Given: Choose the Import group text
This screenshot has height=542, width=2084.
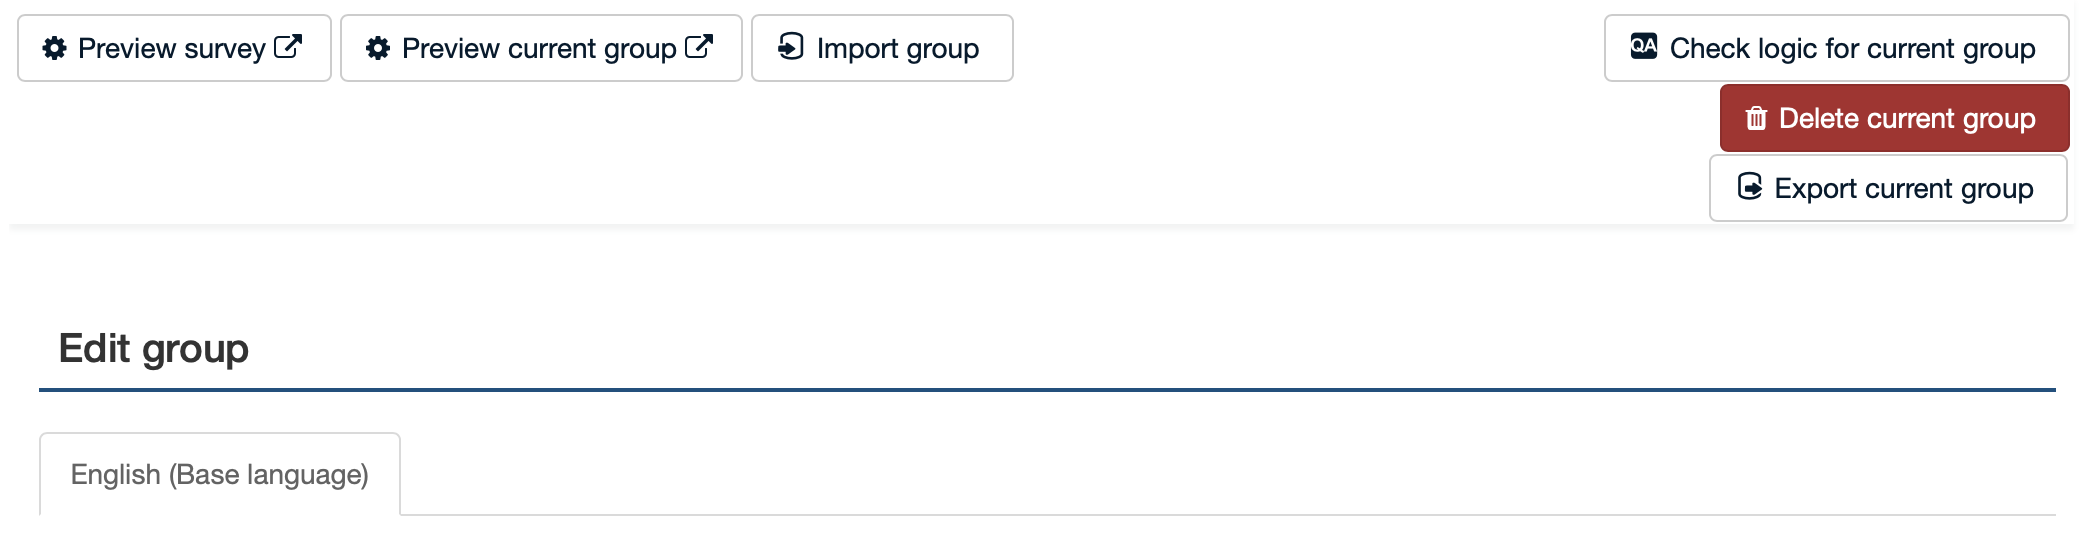Looking at the screenshot, I should 897,49.
